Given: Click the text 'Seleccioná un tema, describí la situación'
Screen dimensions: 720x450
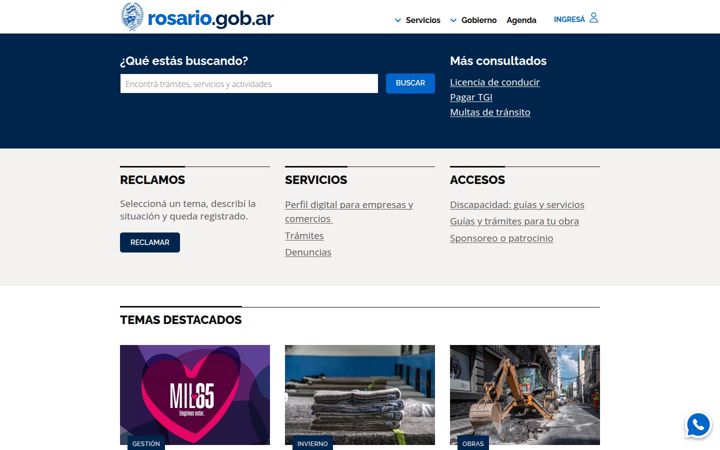Looking at the screenshot, I should click(x=188, y=210).
